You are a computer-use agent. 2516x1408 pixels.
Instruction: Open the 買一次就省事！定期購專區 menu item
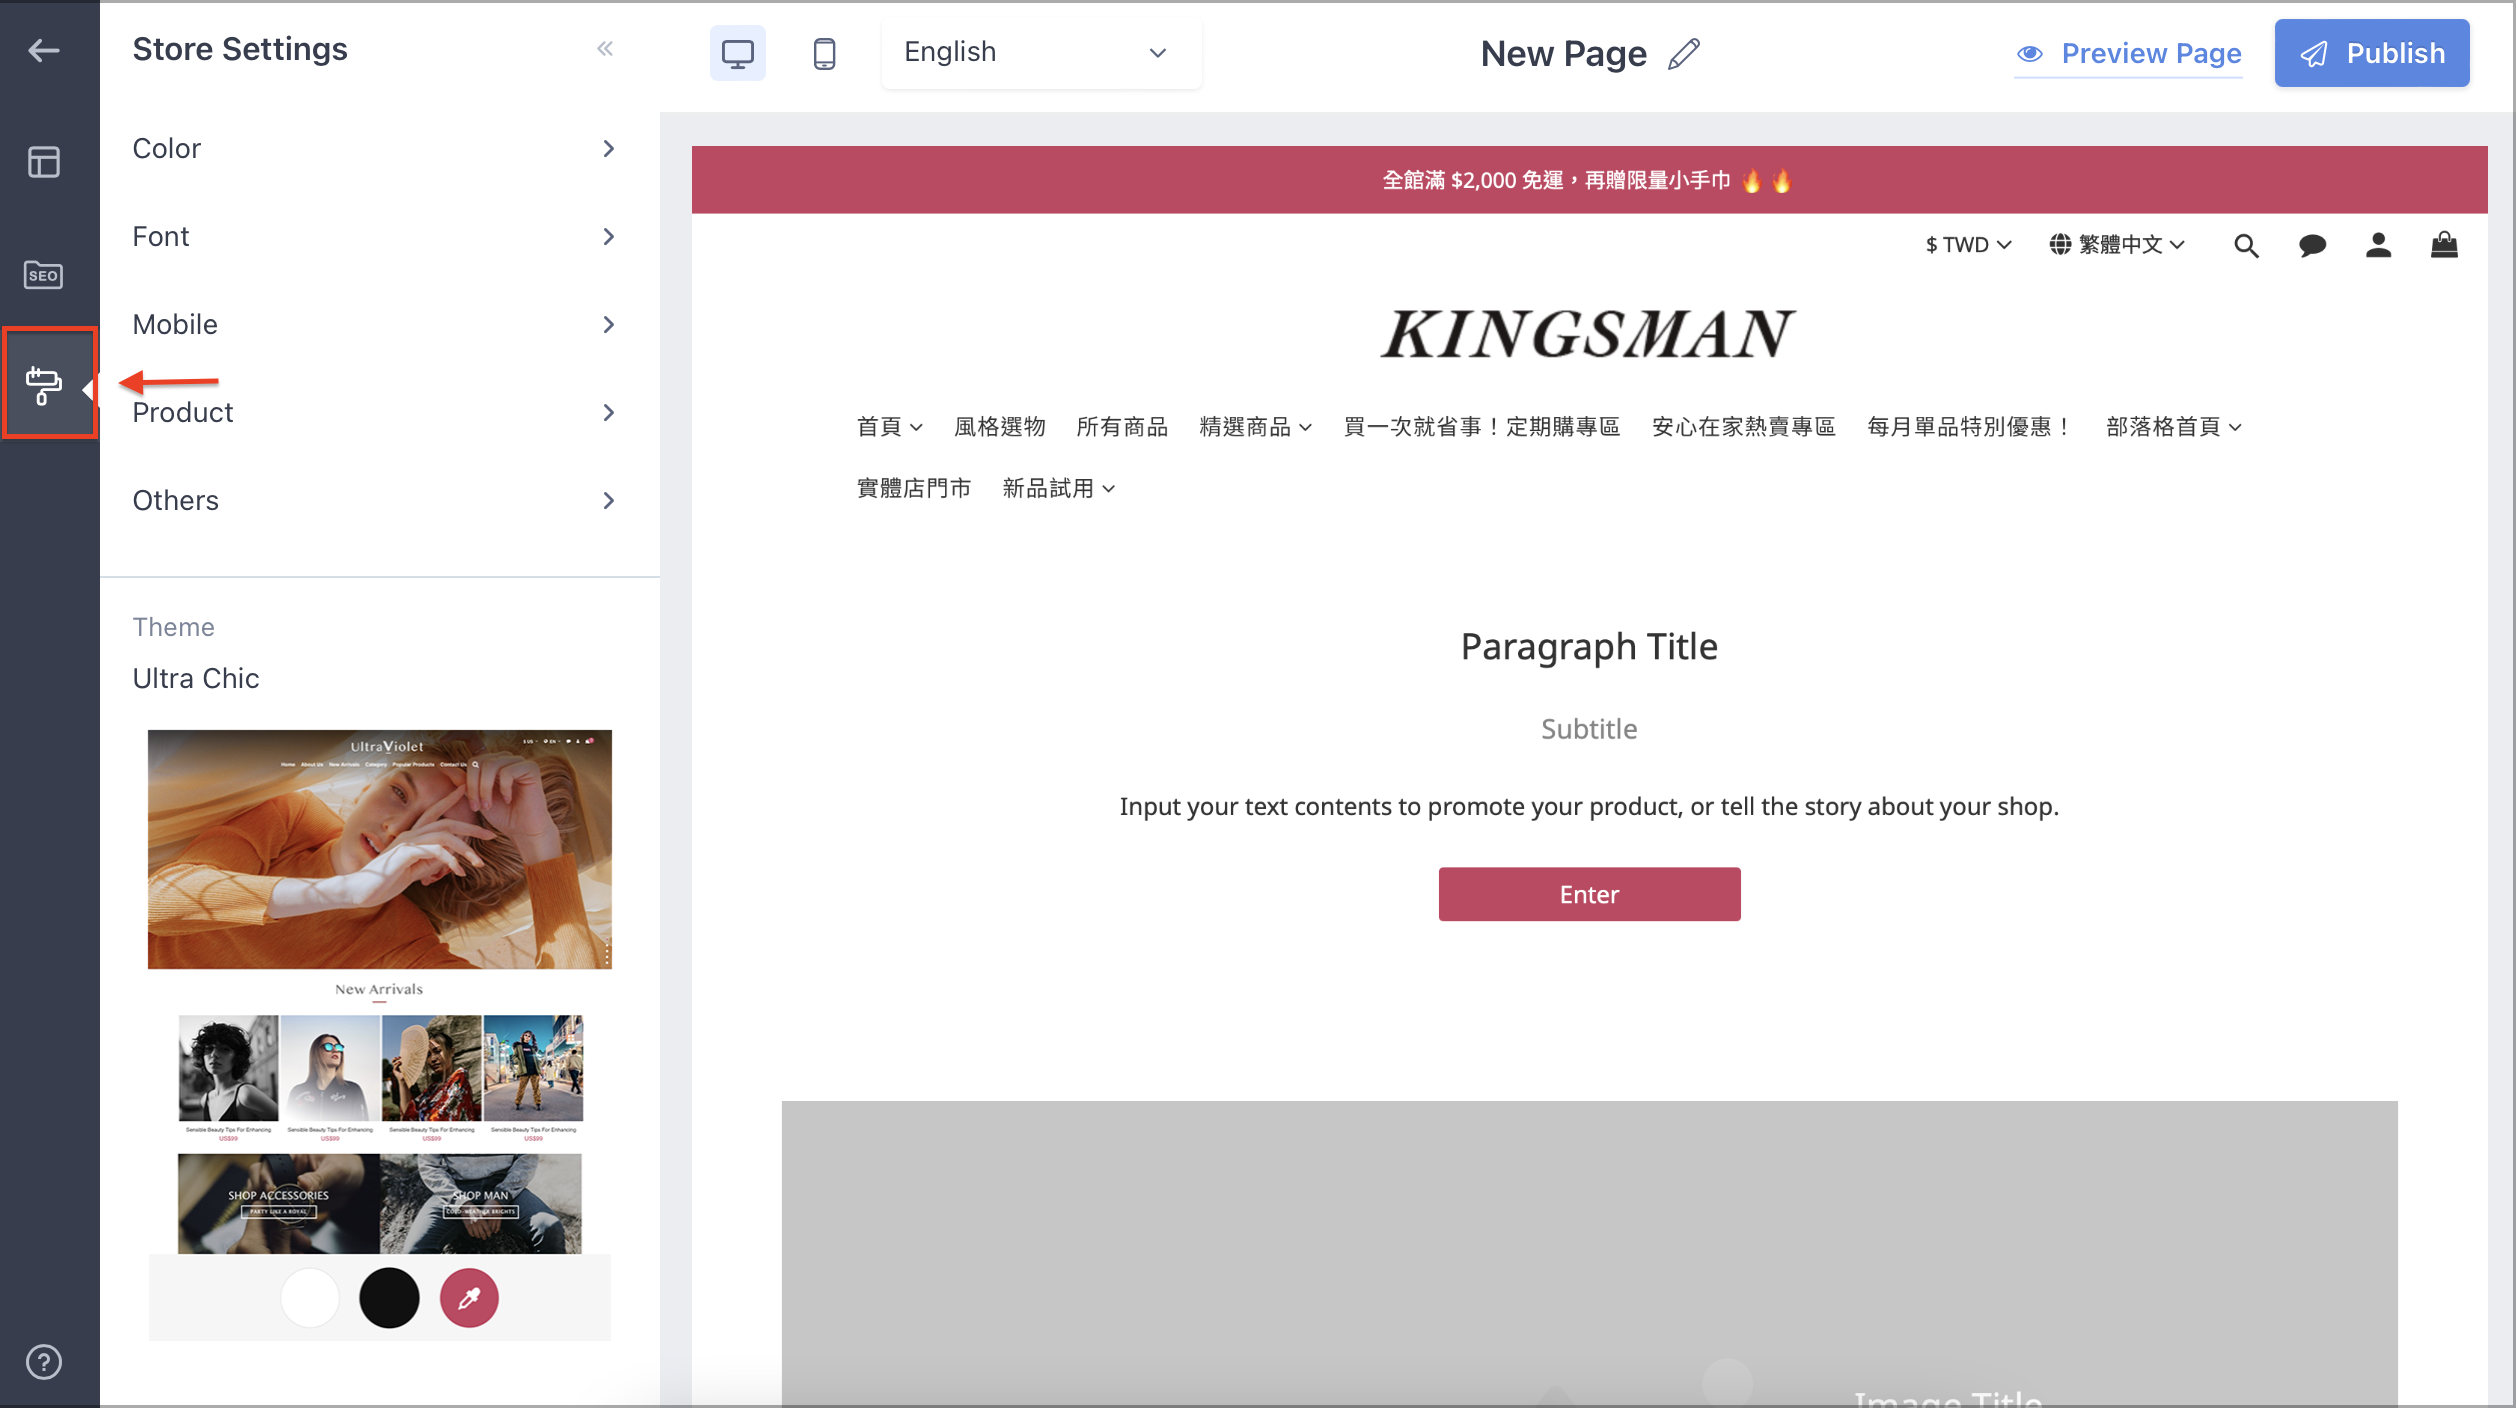click(x=1481, y=427)
